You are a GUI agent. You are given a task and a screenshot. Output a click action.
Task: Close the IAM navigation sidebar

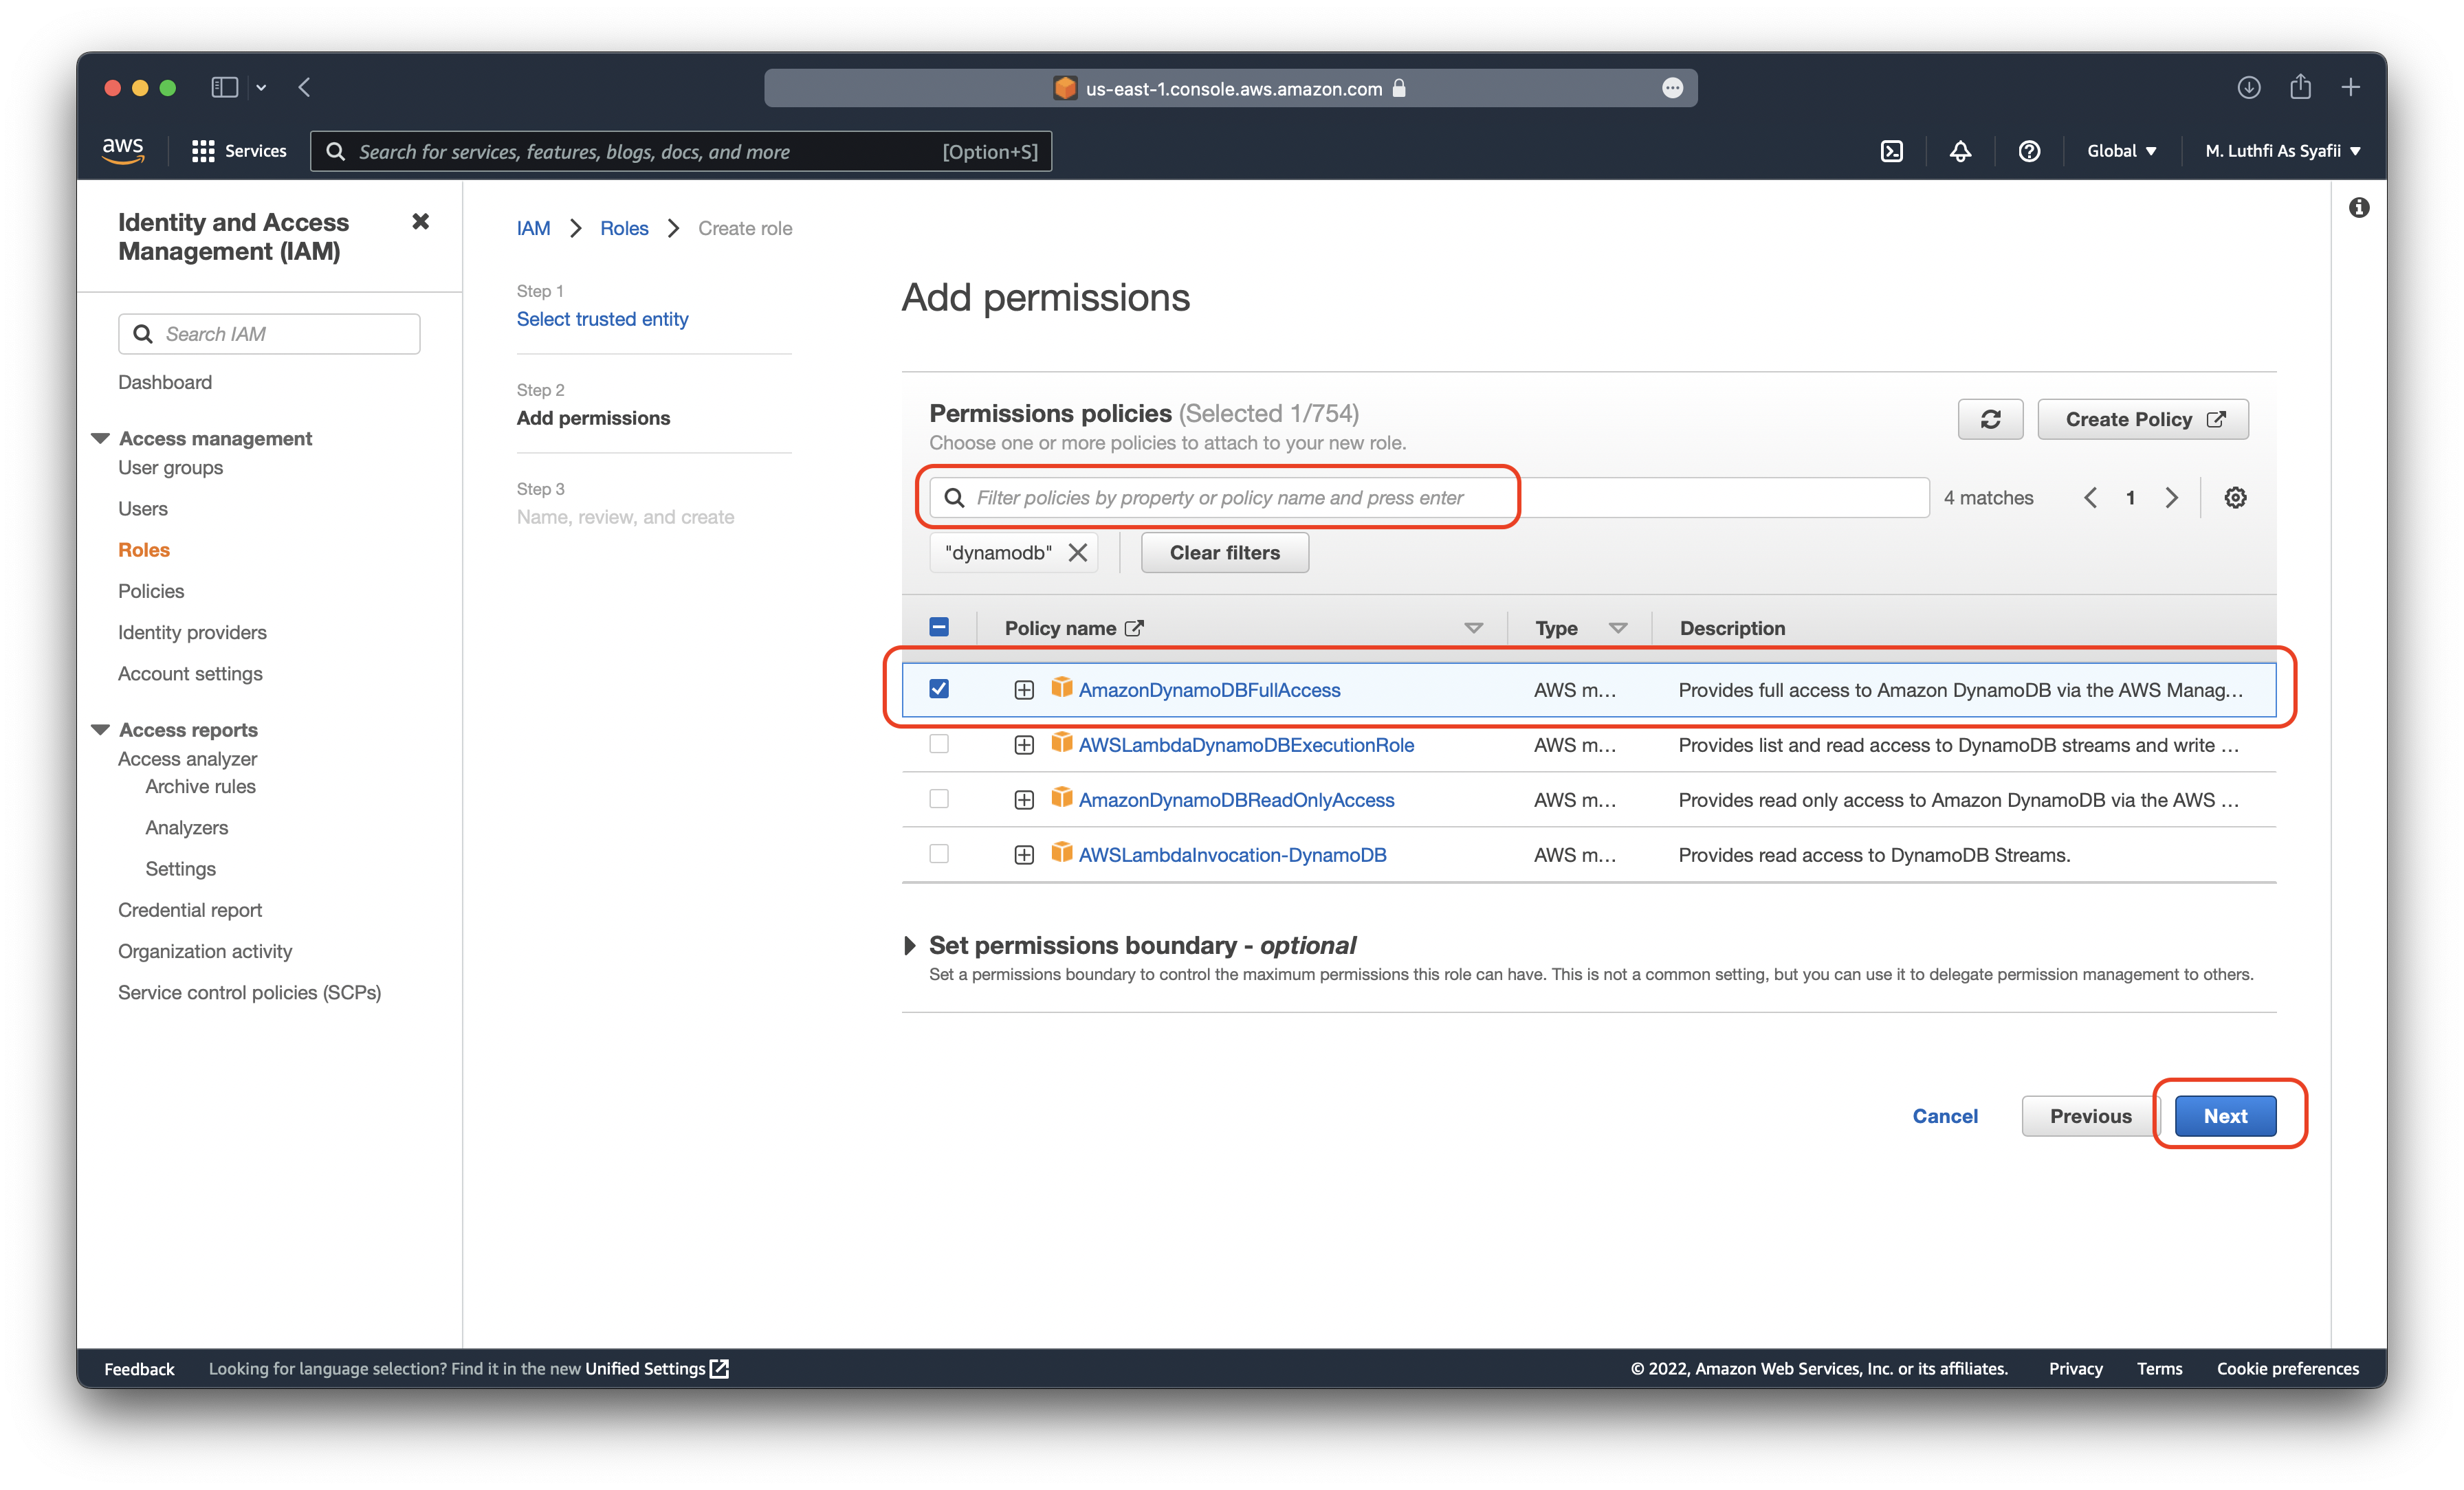pos(420,222)
